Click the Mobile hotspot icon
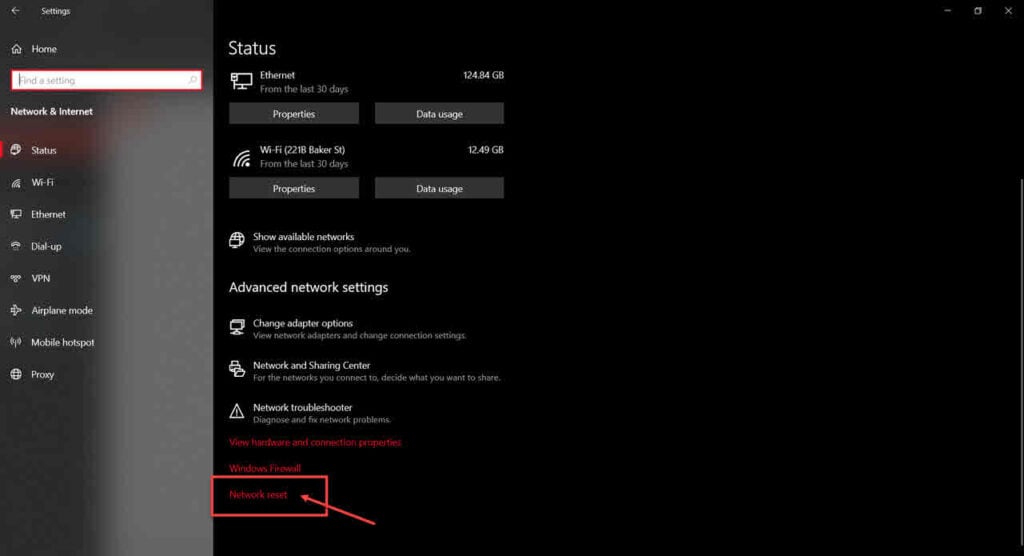1024x556 pixels. tap(16, 342)
